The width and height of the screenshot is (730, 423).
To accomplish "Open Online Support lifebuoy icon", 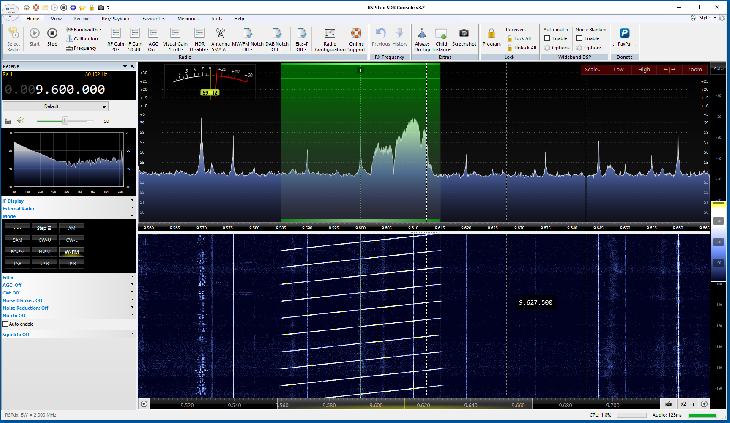I will (356, 34).
